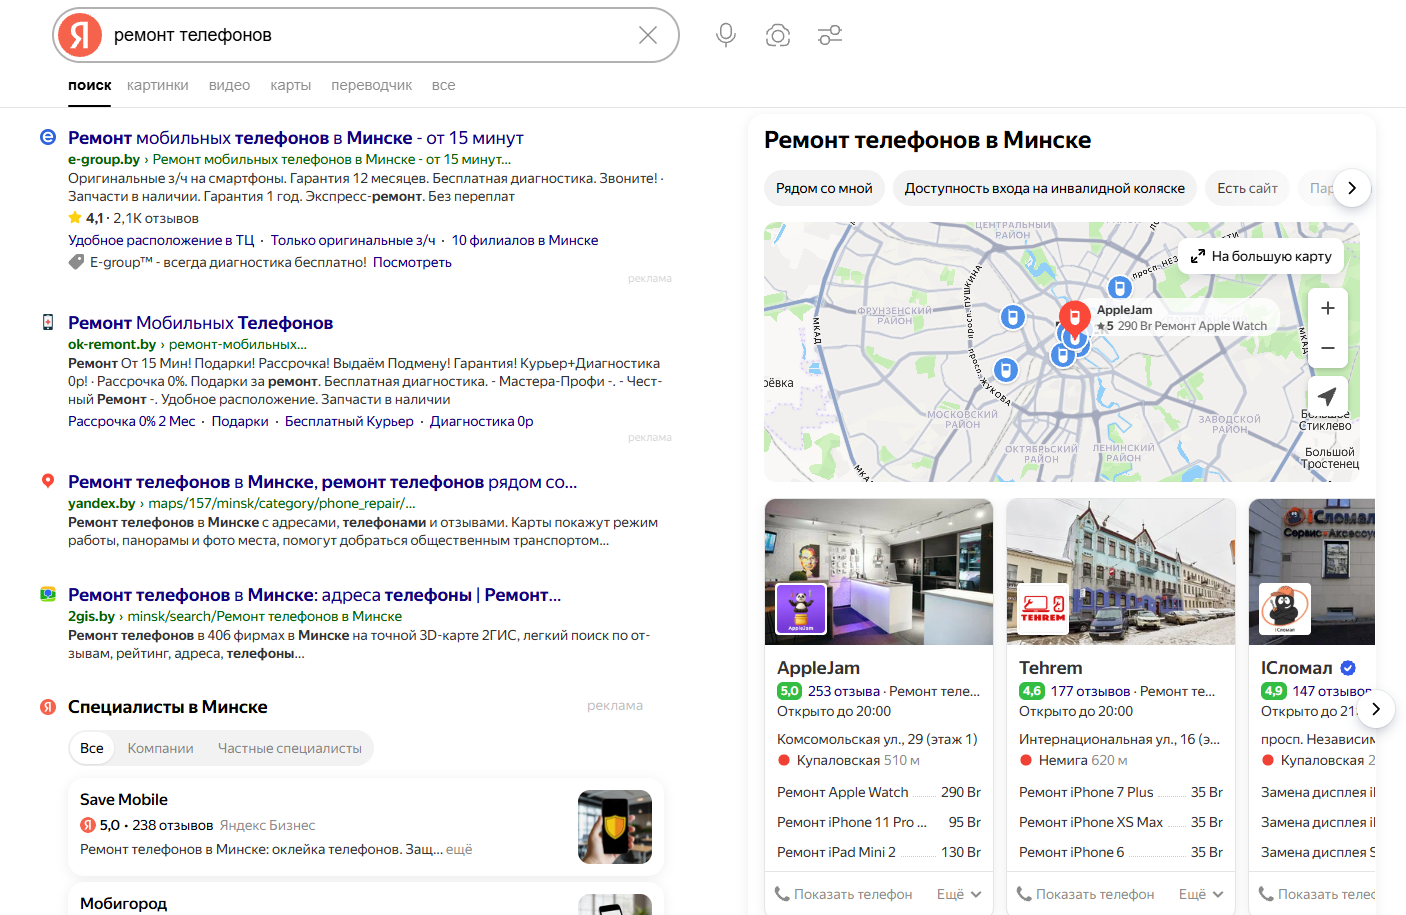The height and width of the screenshot is (915, 1406).
Task: Open the Ремонт Мобильных Телефонов ok-remont result
Action: tap(201, 323)
